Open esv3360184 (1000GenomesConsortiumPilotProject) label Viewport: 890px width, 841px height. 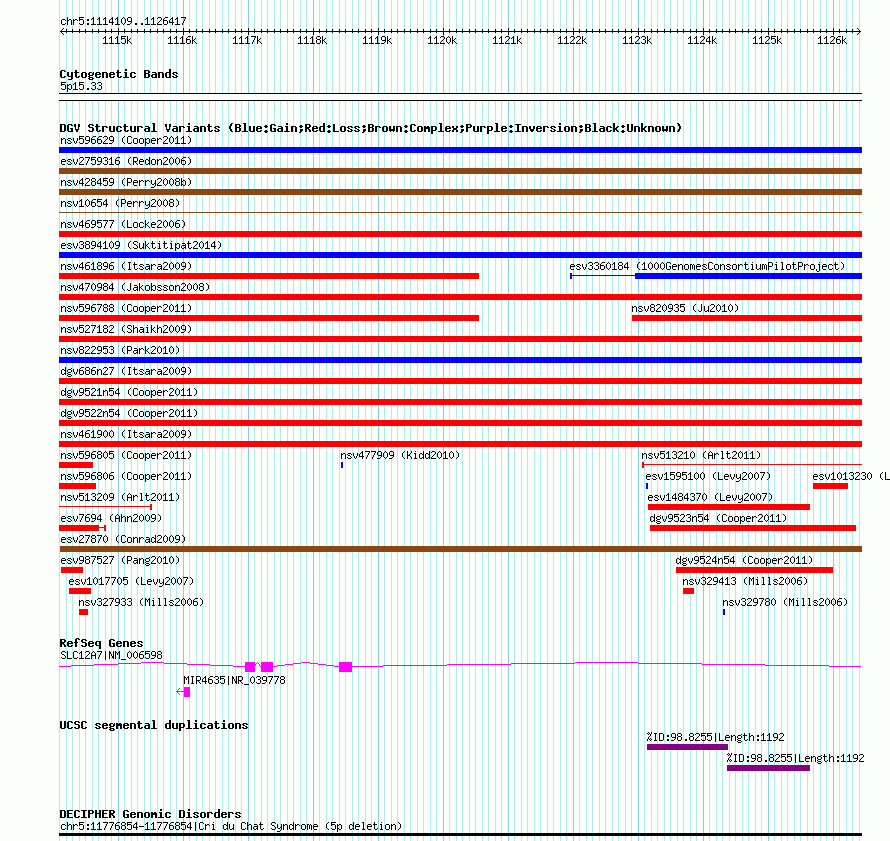[x=707, y=266]
